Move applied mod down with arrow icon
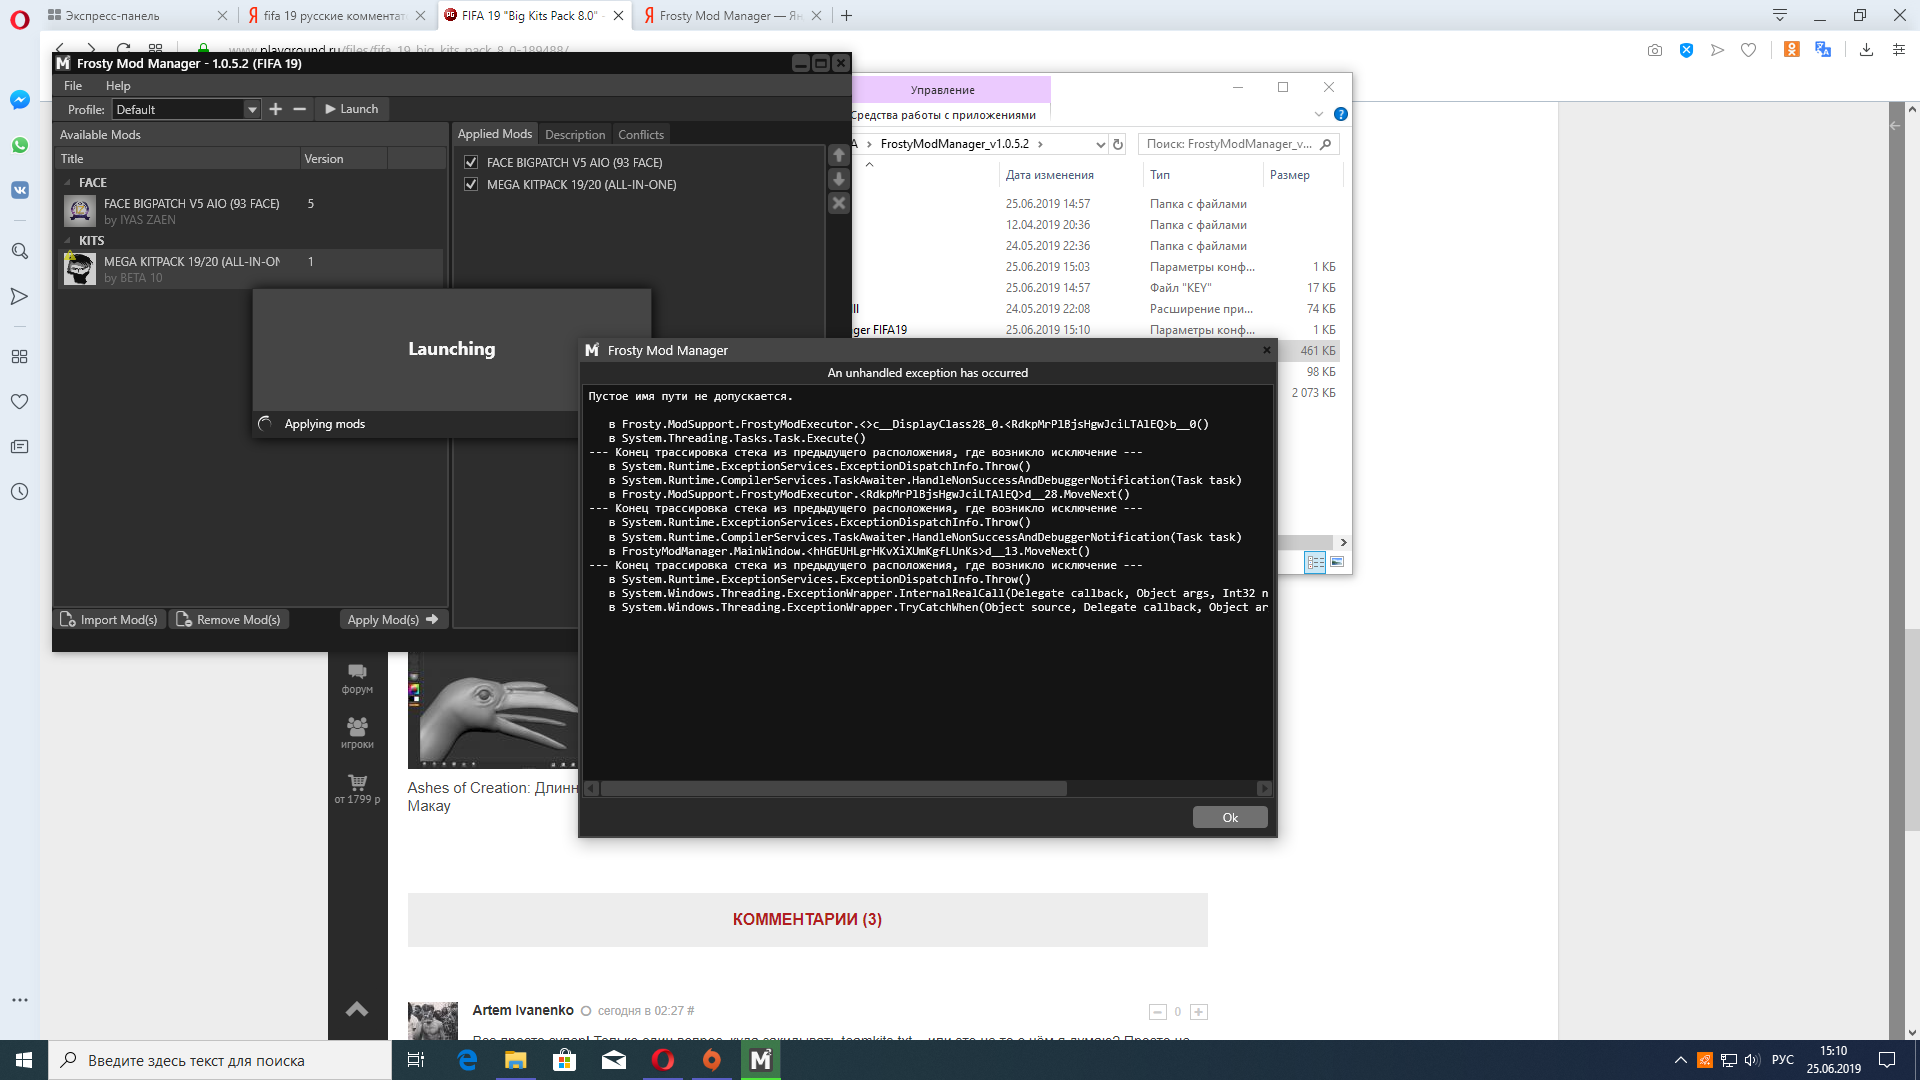Image resolution: width=1920 pixels, height=1080 pixels. [x=839, y=179]
